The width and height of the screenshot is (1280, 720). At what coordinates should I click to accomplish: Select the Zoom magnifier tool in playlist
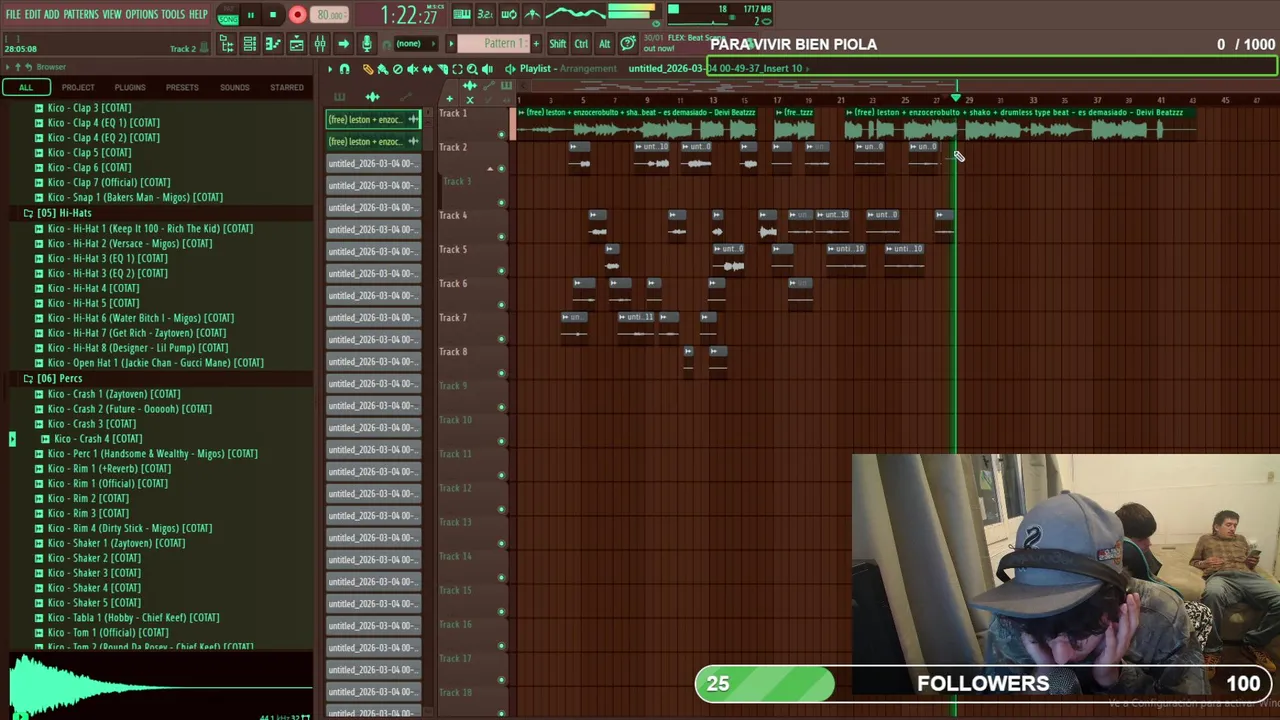pyautogui.click(x=472, y=69)
